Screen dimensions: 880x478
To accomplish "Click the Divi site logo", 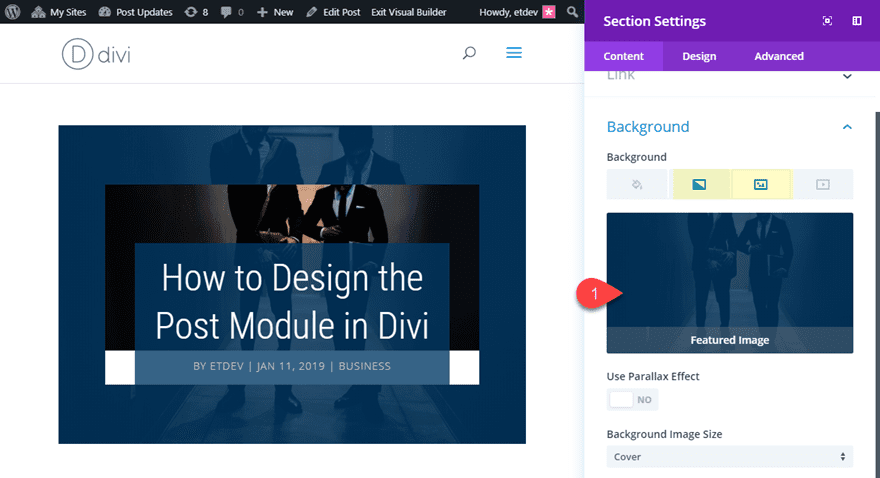I will (96, 54).
